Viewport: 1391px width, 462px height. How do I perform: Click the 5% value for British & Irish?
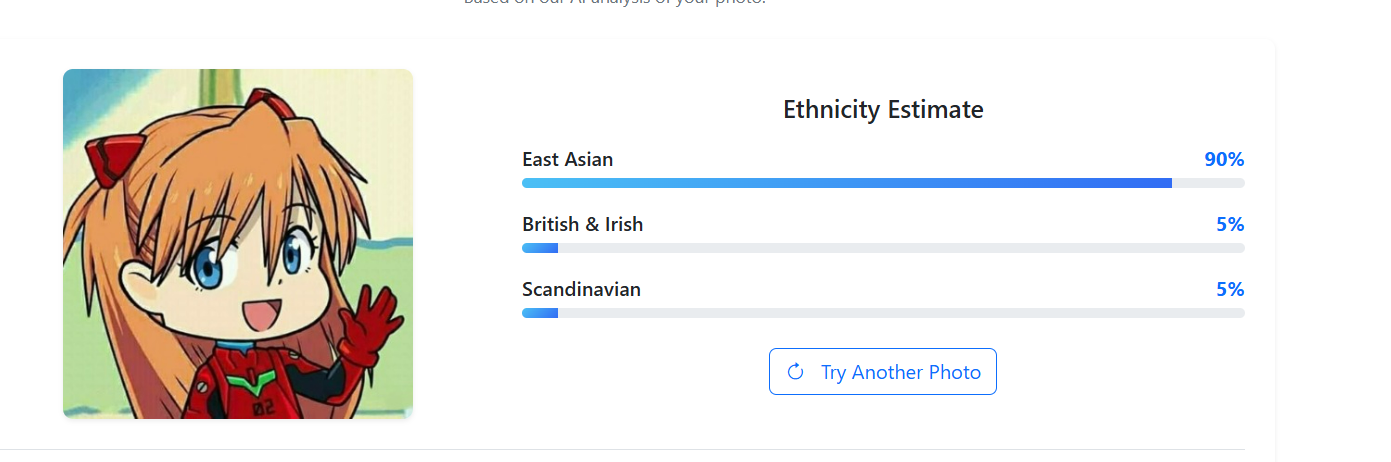pos(1230,225)
